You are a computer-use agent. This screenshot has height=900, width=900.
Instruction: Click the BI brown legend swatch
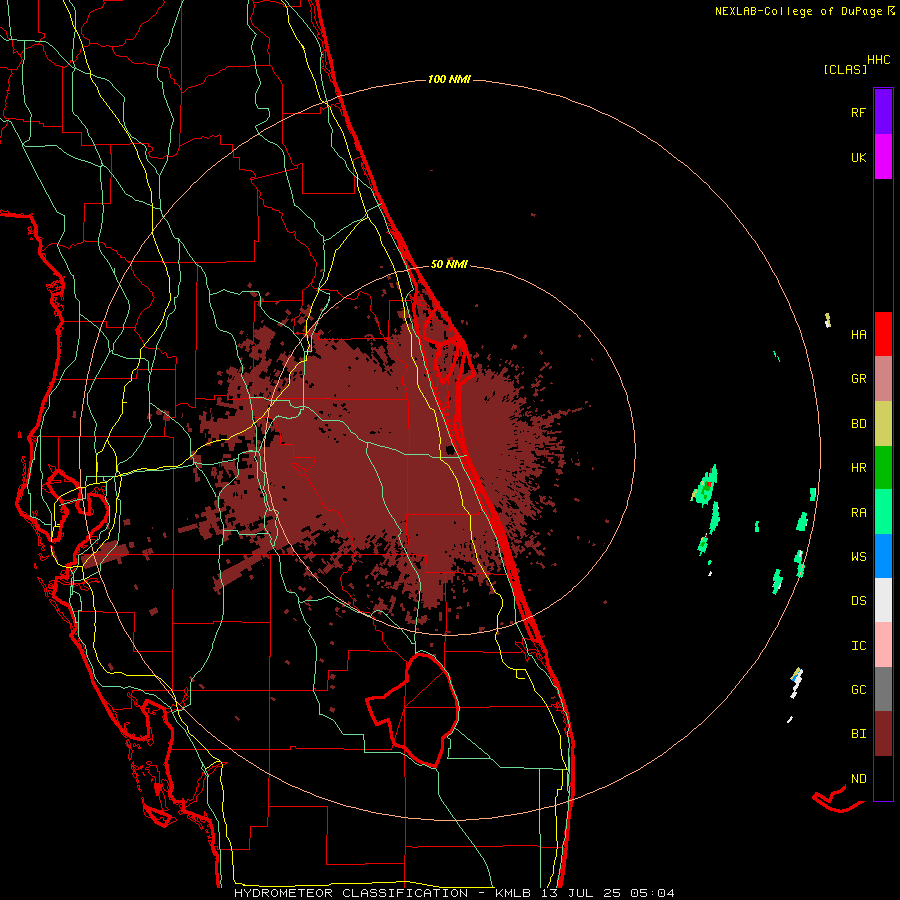[883, 734]
